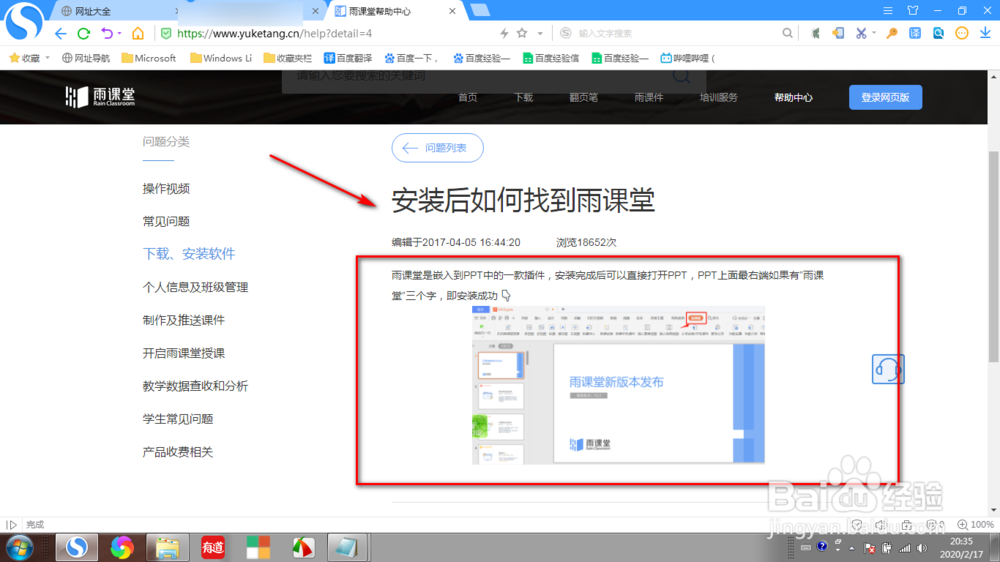Bookmark the page with the star icon
The height and width of the screenshot is (562, 1000).
point(522,33)
